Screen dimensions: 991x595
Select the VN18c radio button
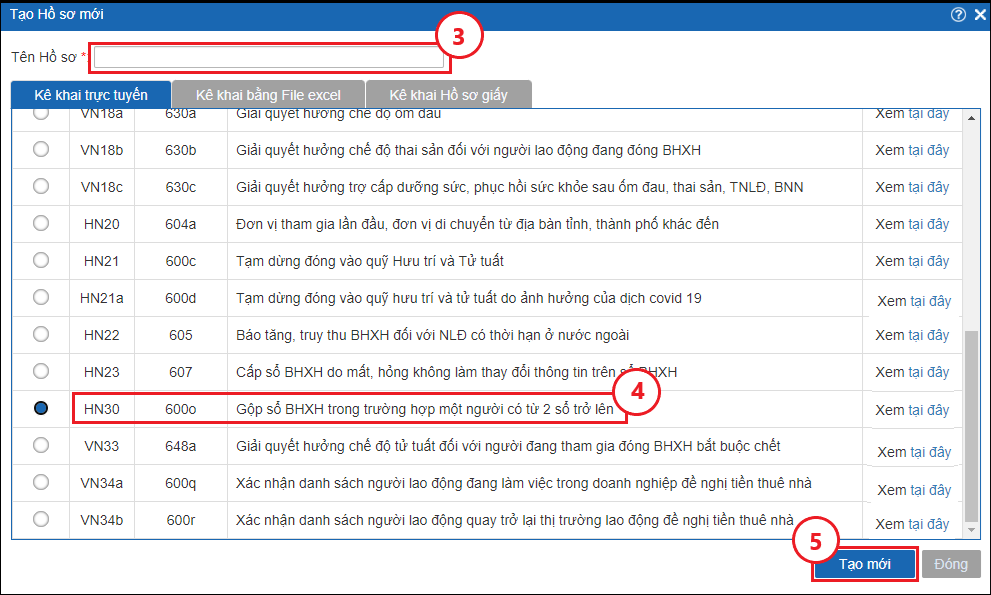click(41, 186)
